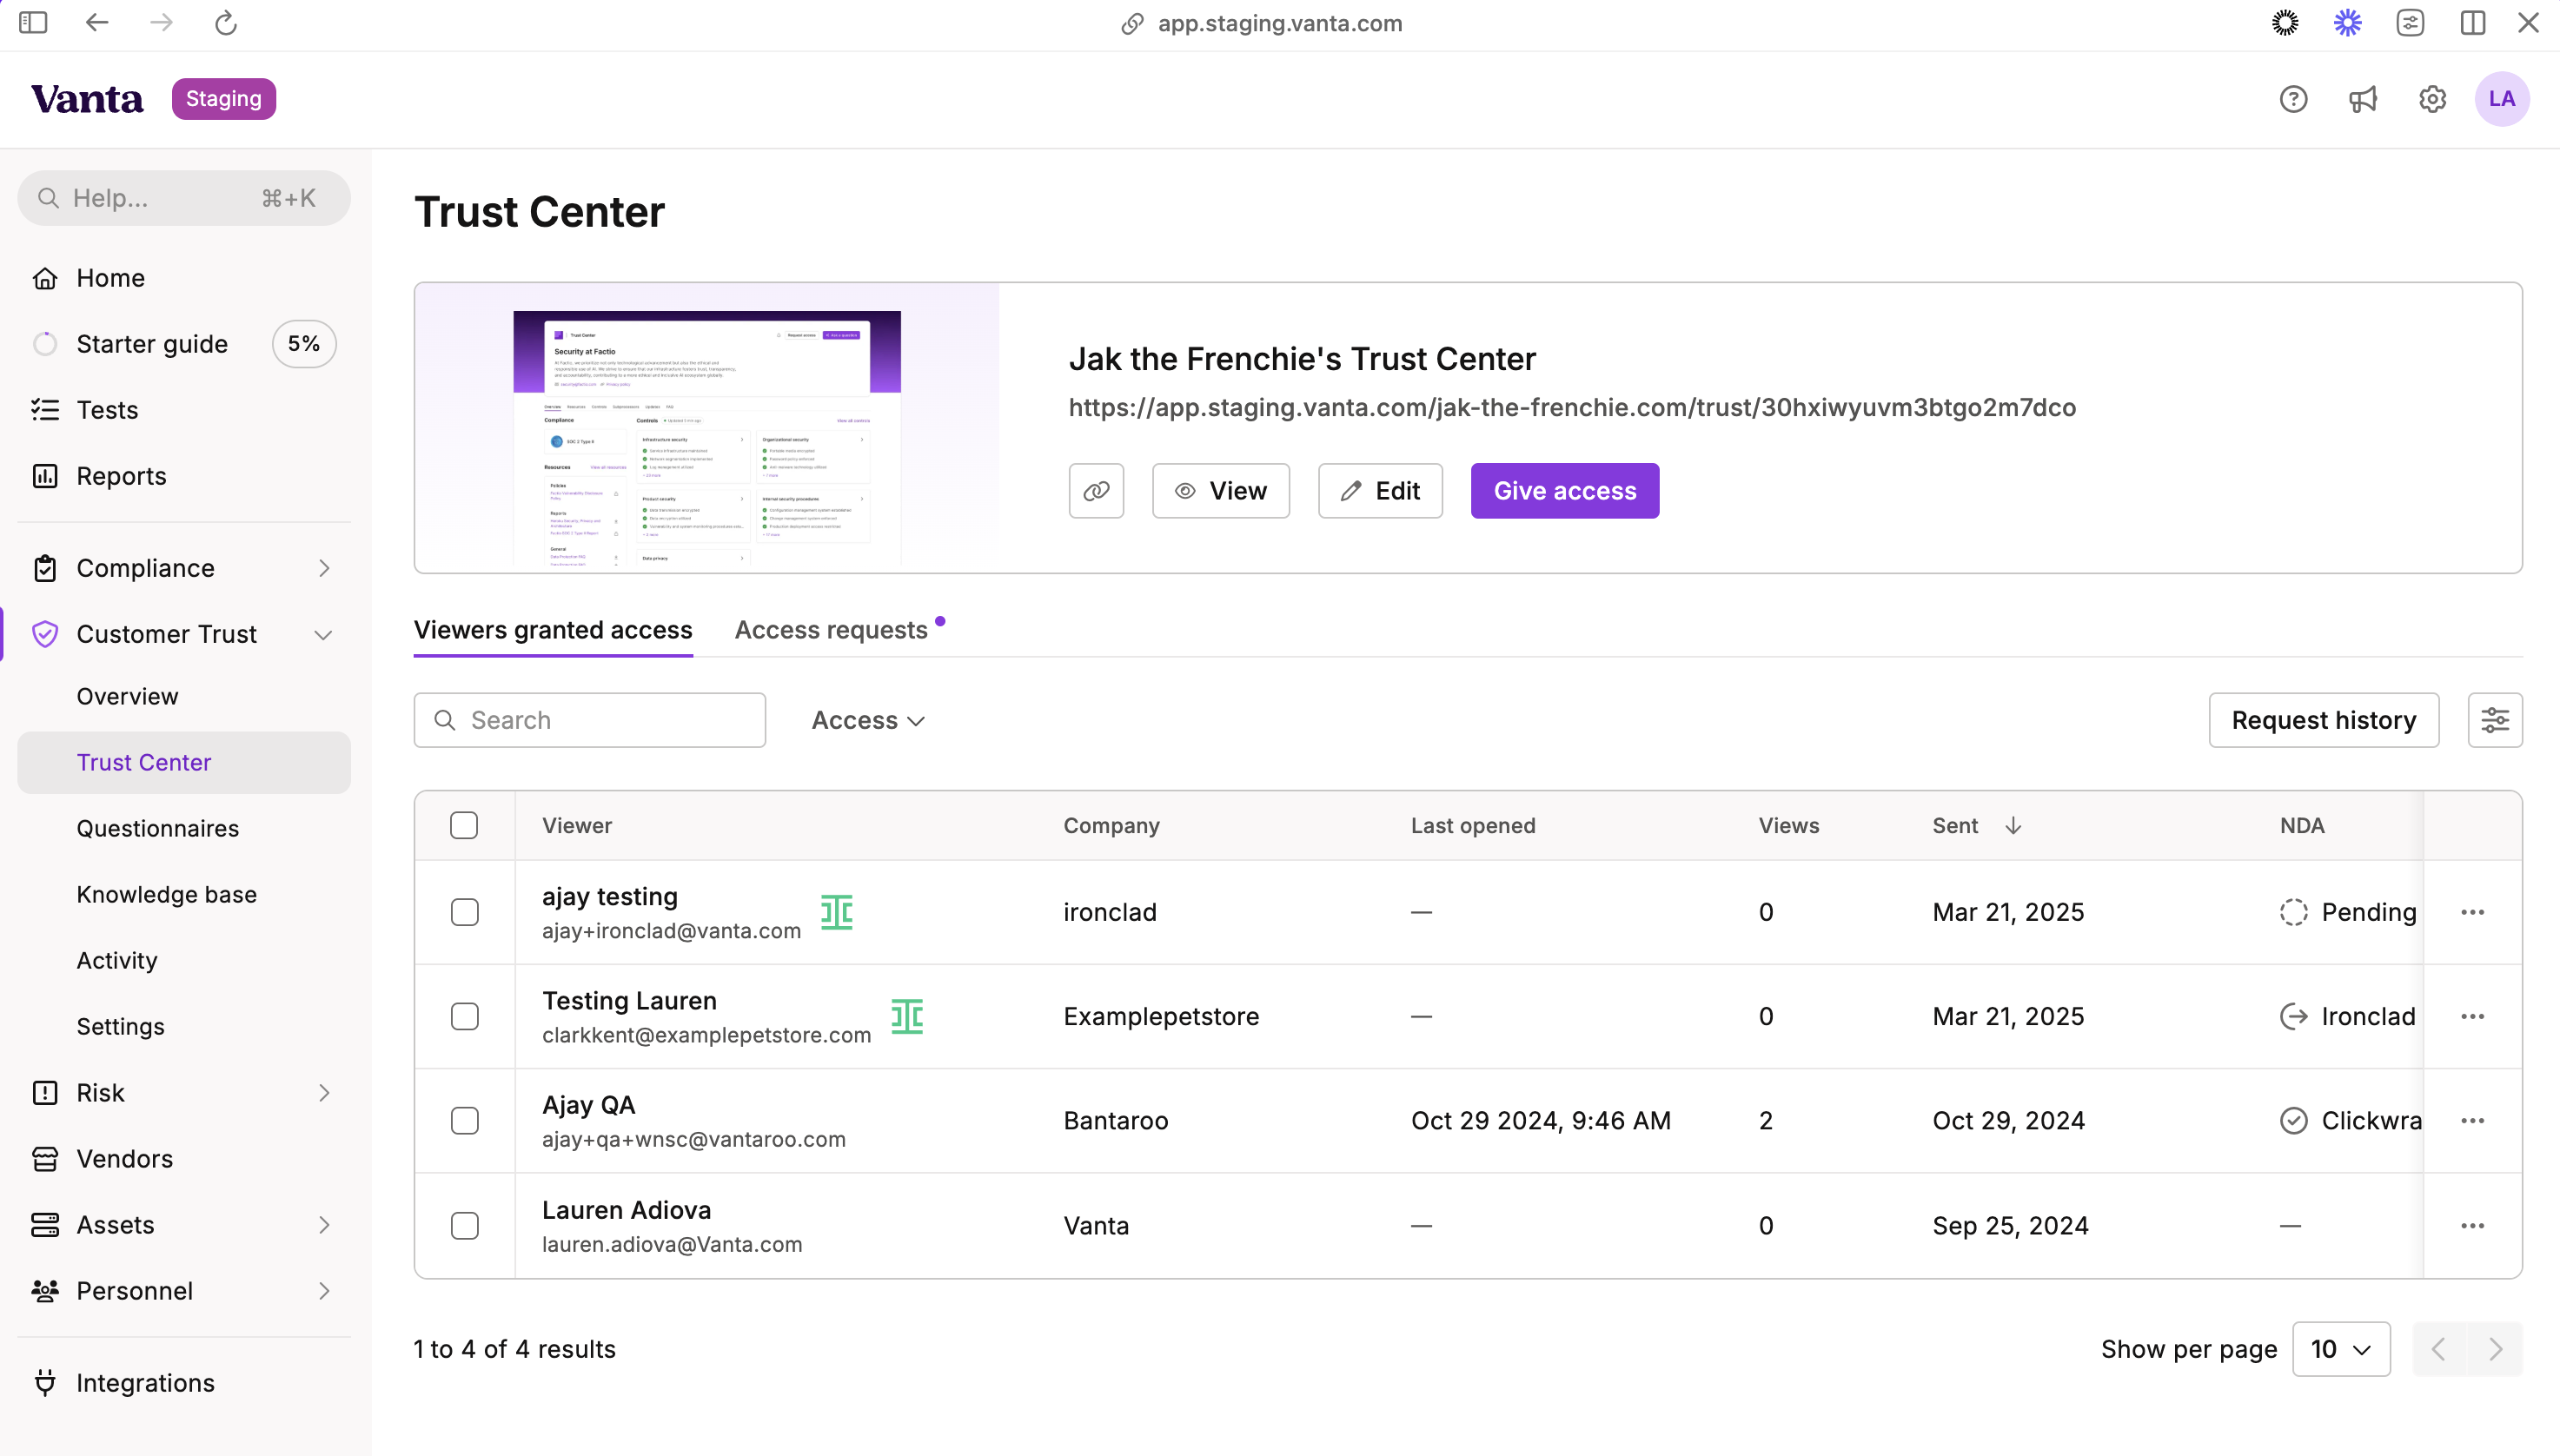Open the Help question-mark icon

tap(2293, 99)
